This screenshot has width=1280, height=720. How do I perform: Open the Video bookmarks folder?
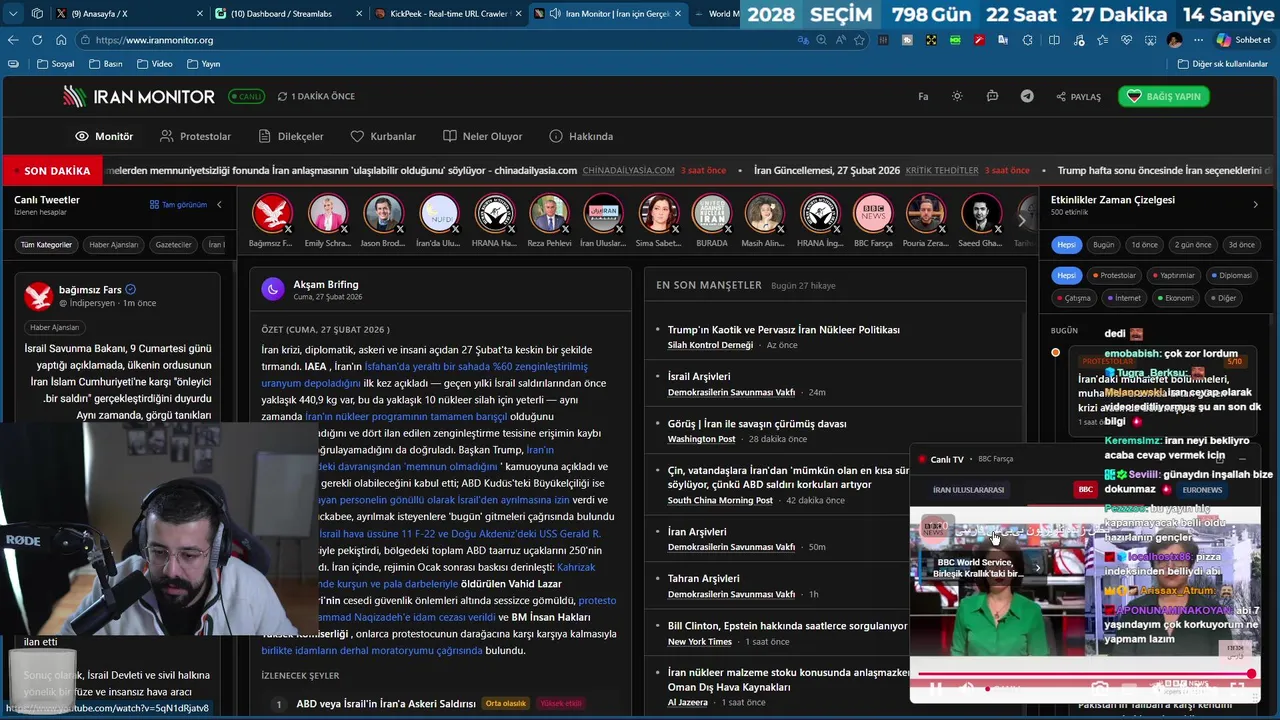pyautogui.click(x=154, y=64)
